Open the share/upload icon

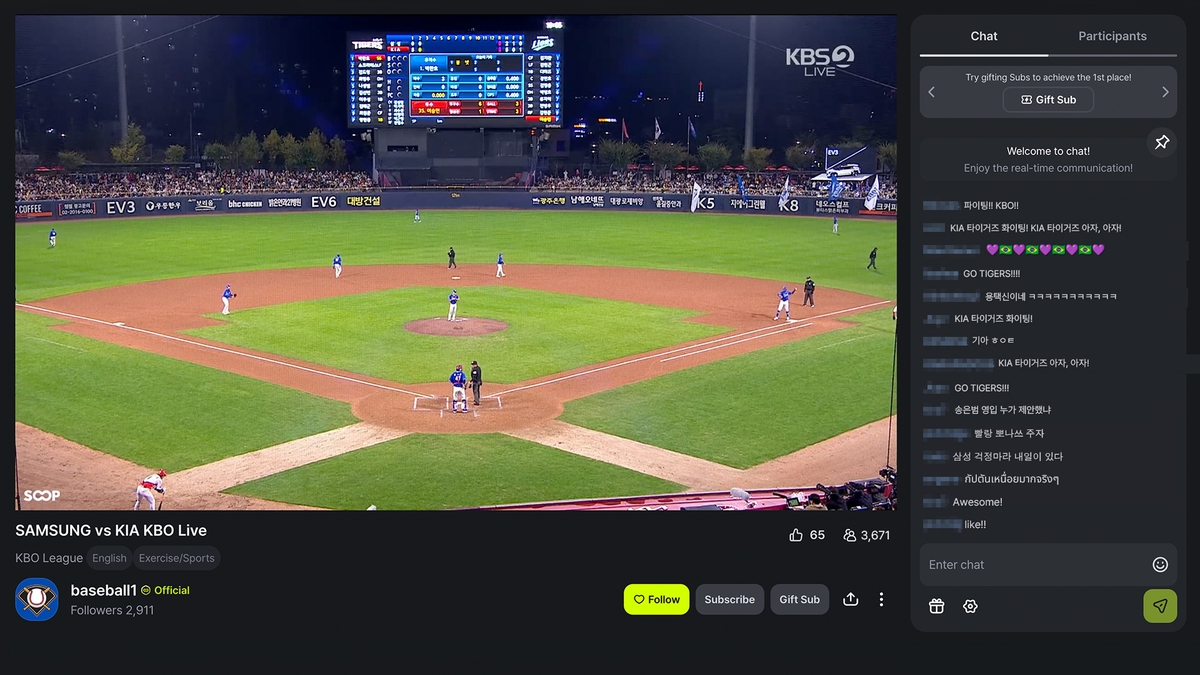[x=851, y=599]
